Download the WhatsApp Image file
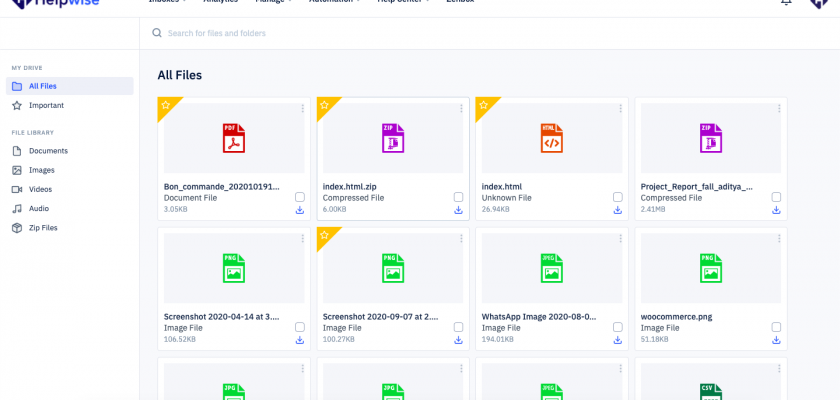840x400 pixels. (x=617, y=340)
